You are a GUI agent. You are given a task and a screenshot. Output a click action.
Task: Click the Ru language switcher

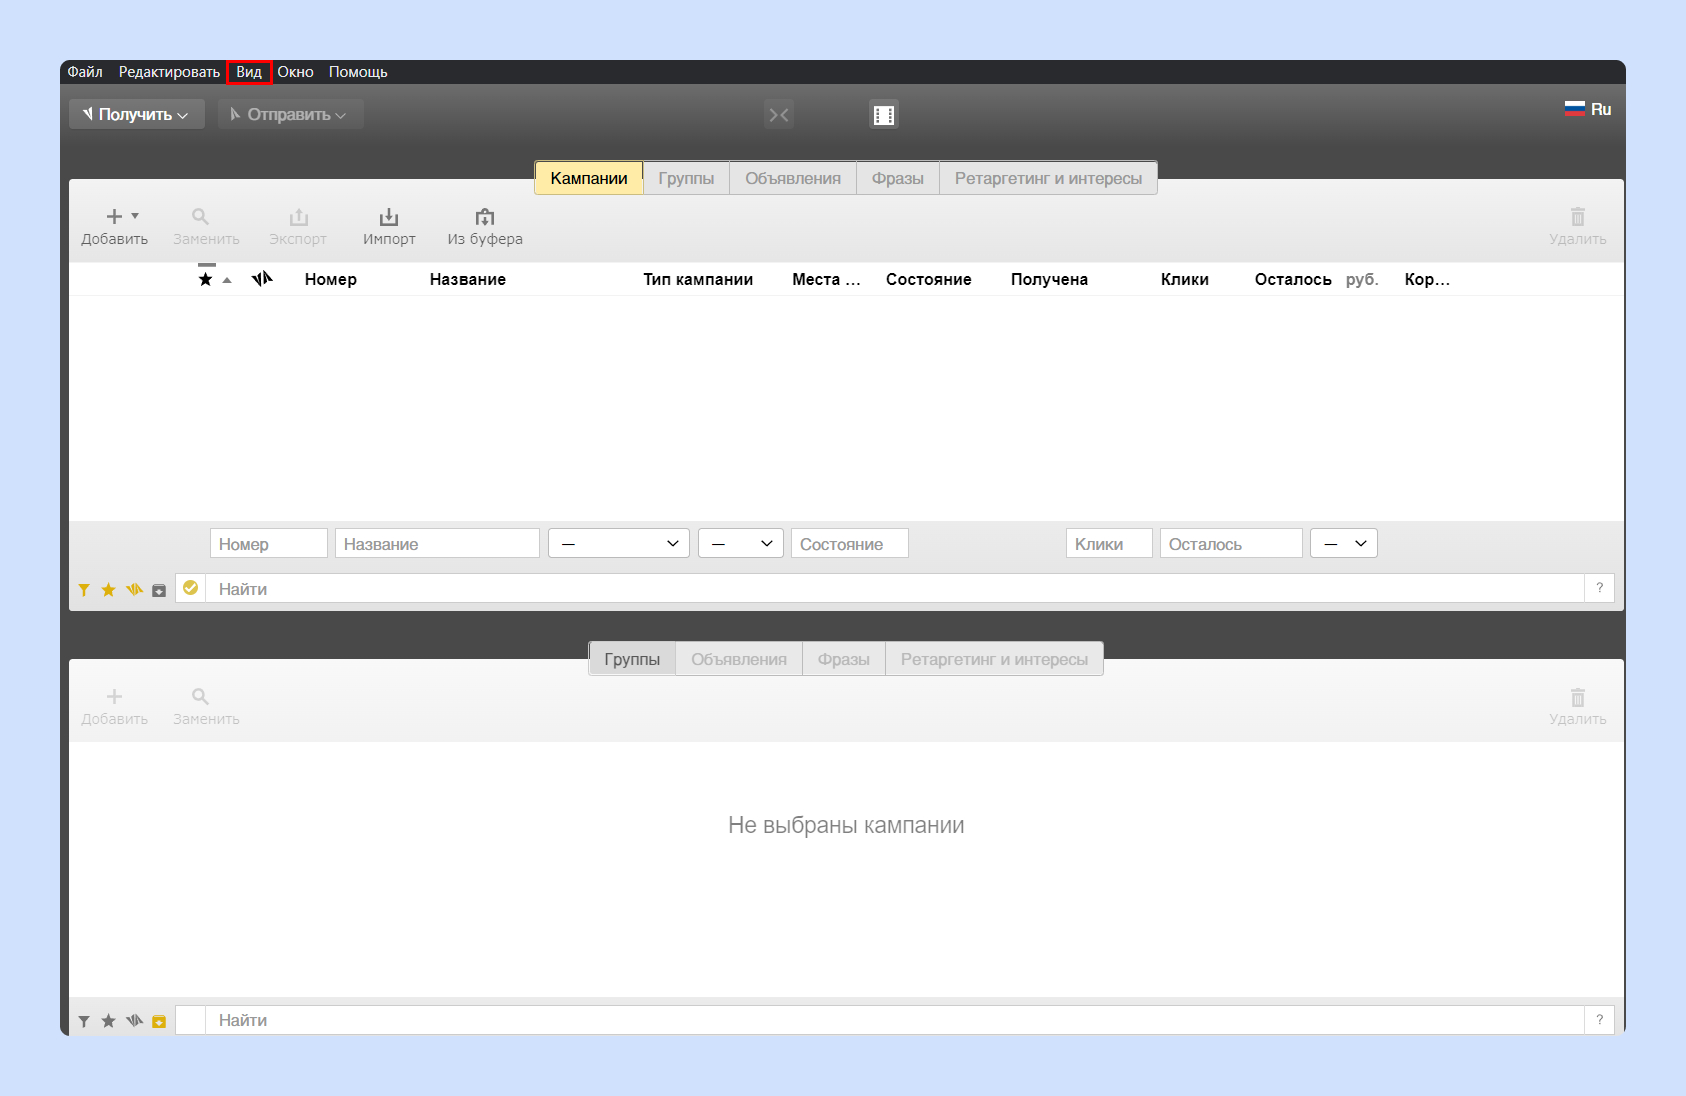pos(1588,109)
